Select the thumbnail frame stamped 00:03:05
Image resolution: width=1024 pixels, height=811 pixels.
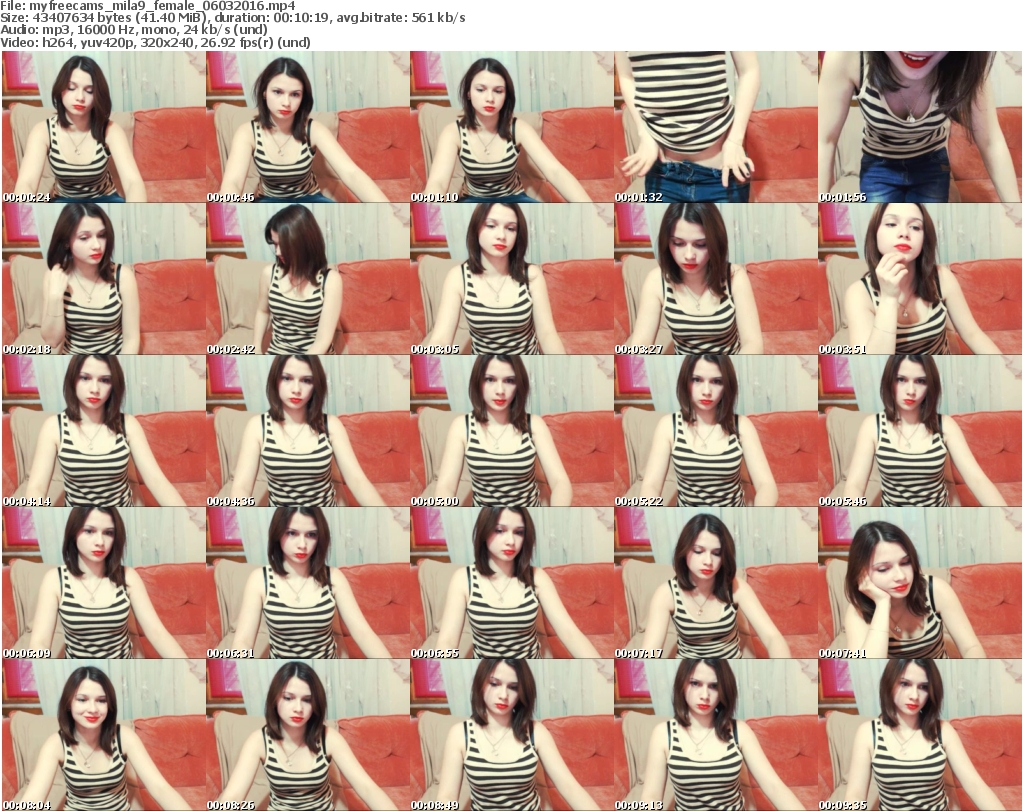coord(512,279)
